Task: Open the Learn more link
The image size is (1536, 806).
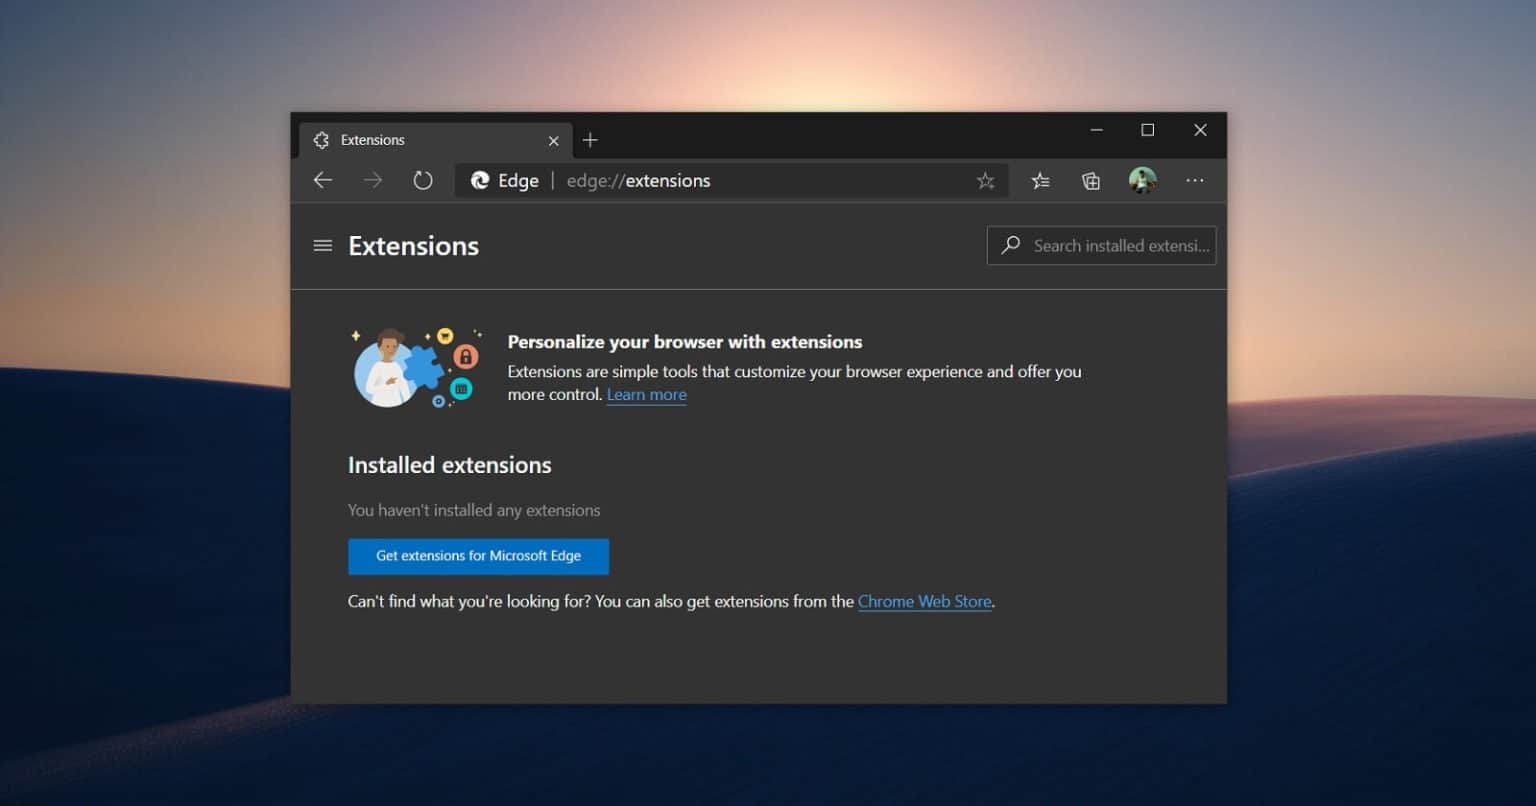Action: pos(646,395)
